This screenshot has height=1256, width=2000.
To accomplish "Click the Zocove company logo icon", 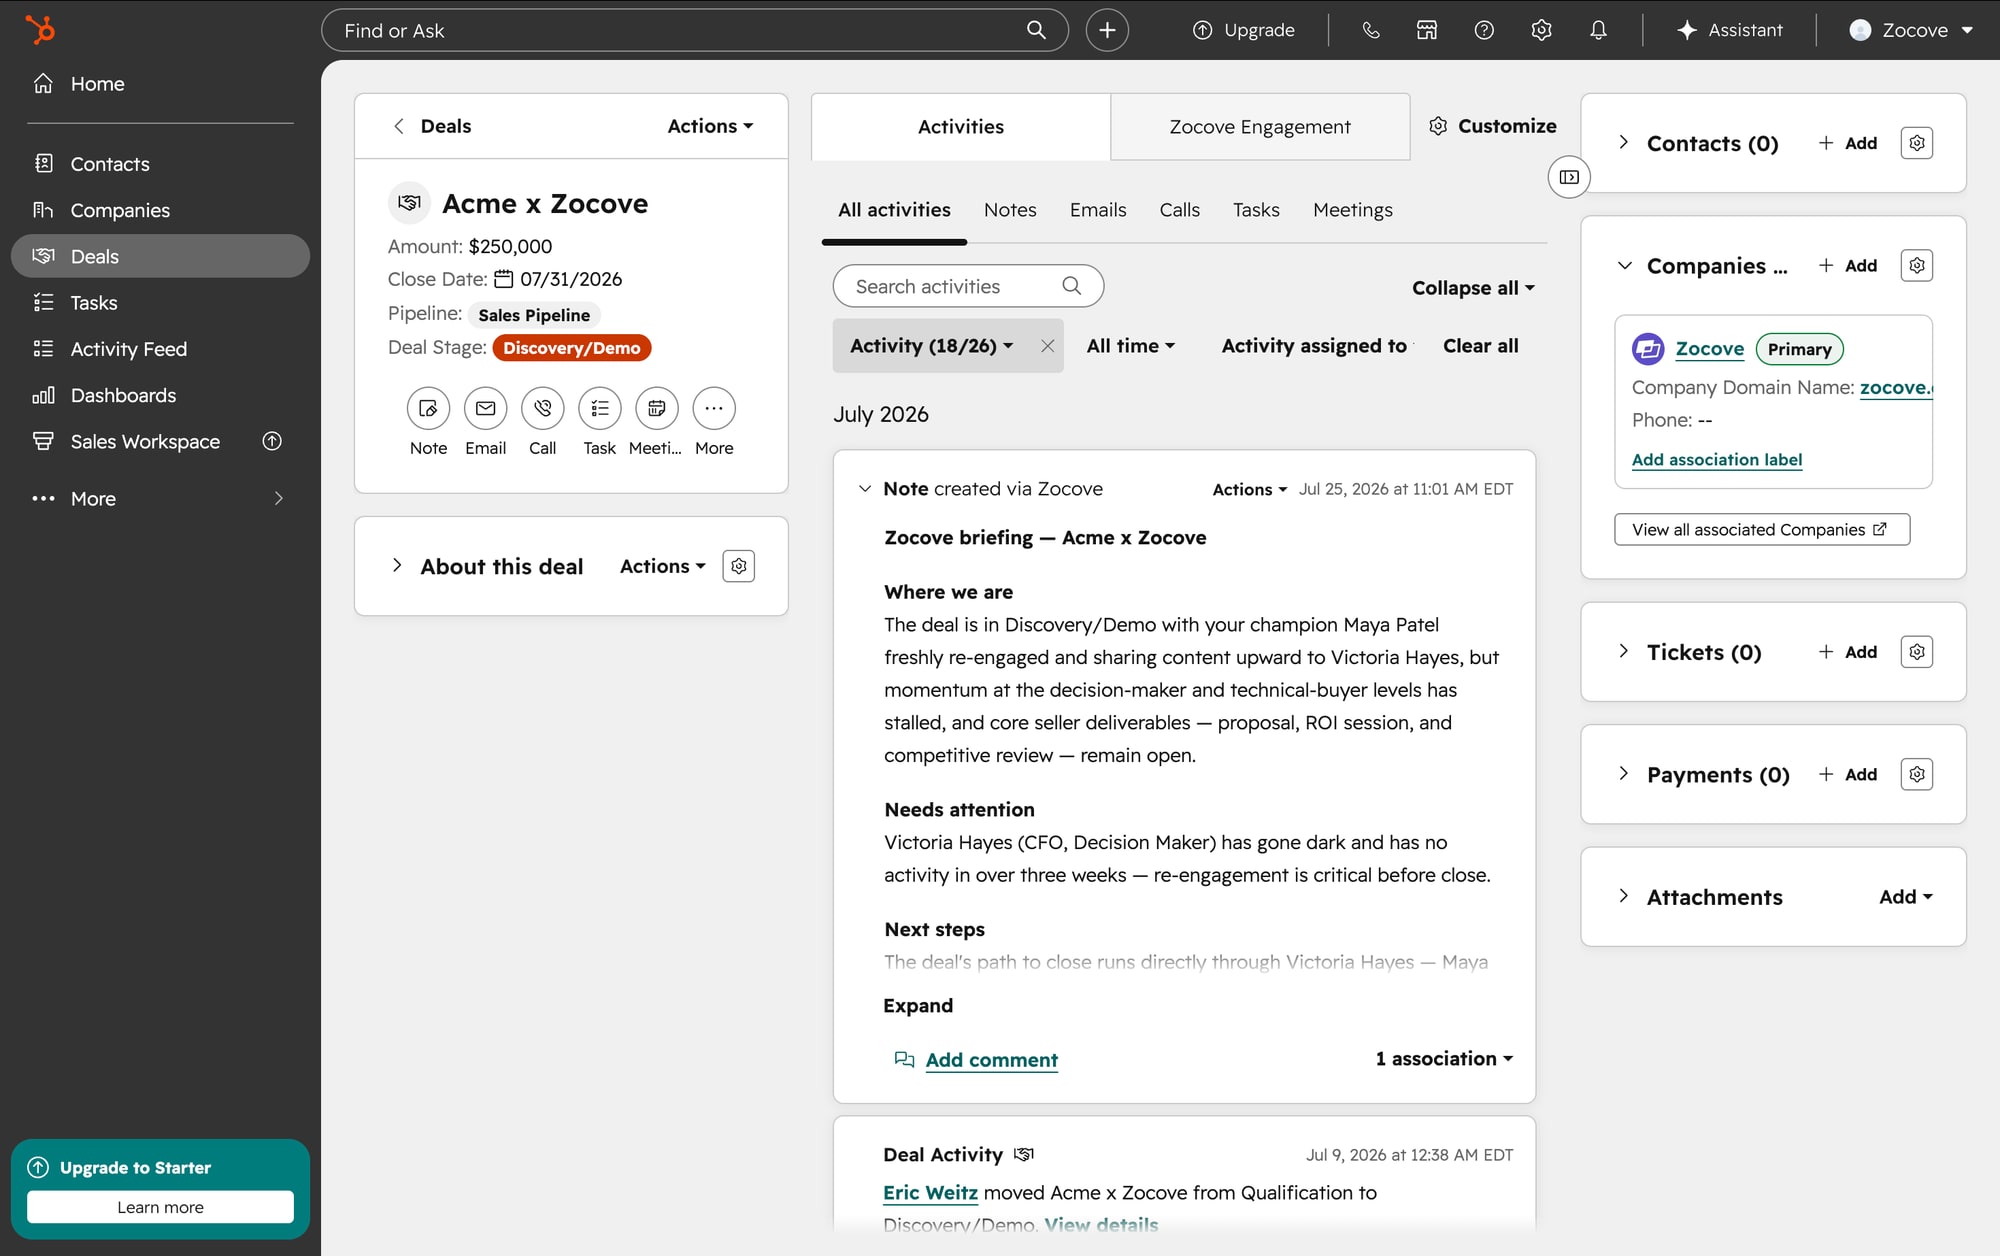I will coord(1648,349).
